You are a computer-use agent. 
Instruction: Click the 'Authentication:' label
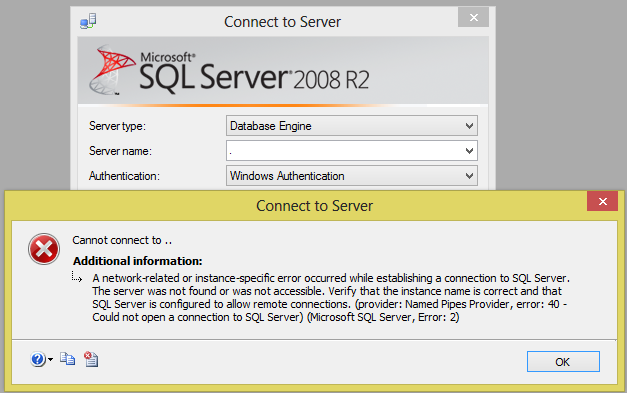pyautogui.click(x=124, y=176)
